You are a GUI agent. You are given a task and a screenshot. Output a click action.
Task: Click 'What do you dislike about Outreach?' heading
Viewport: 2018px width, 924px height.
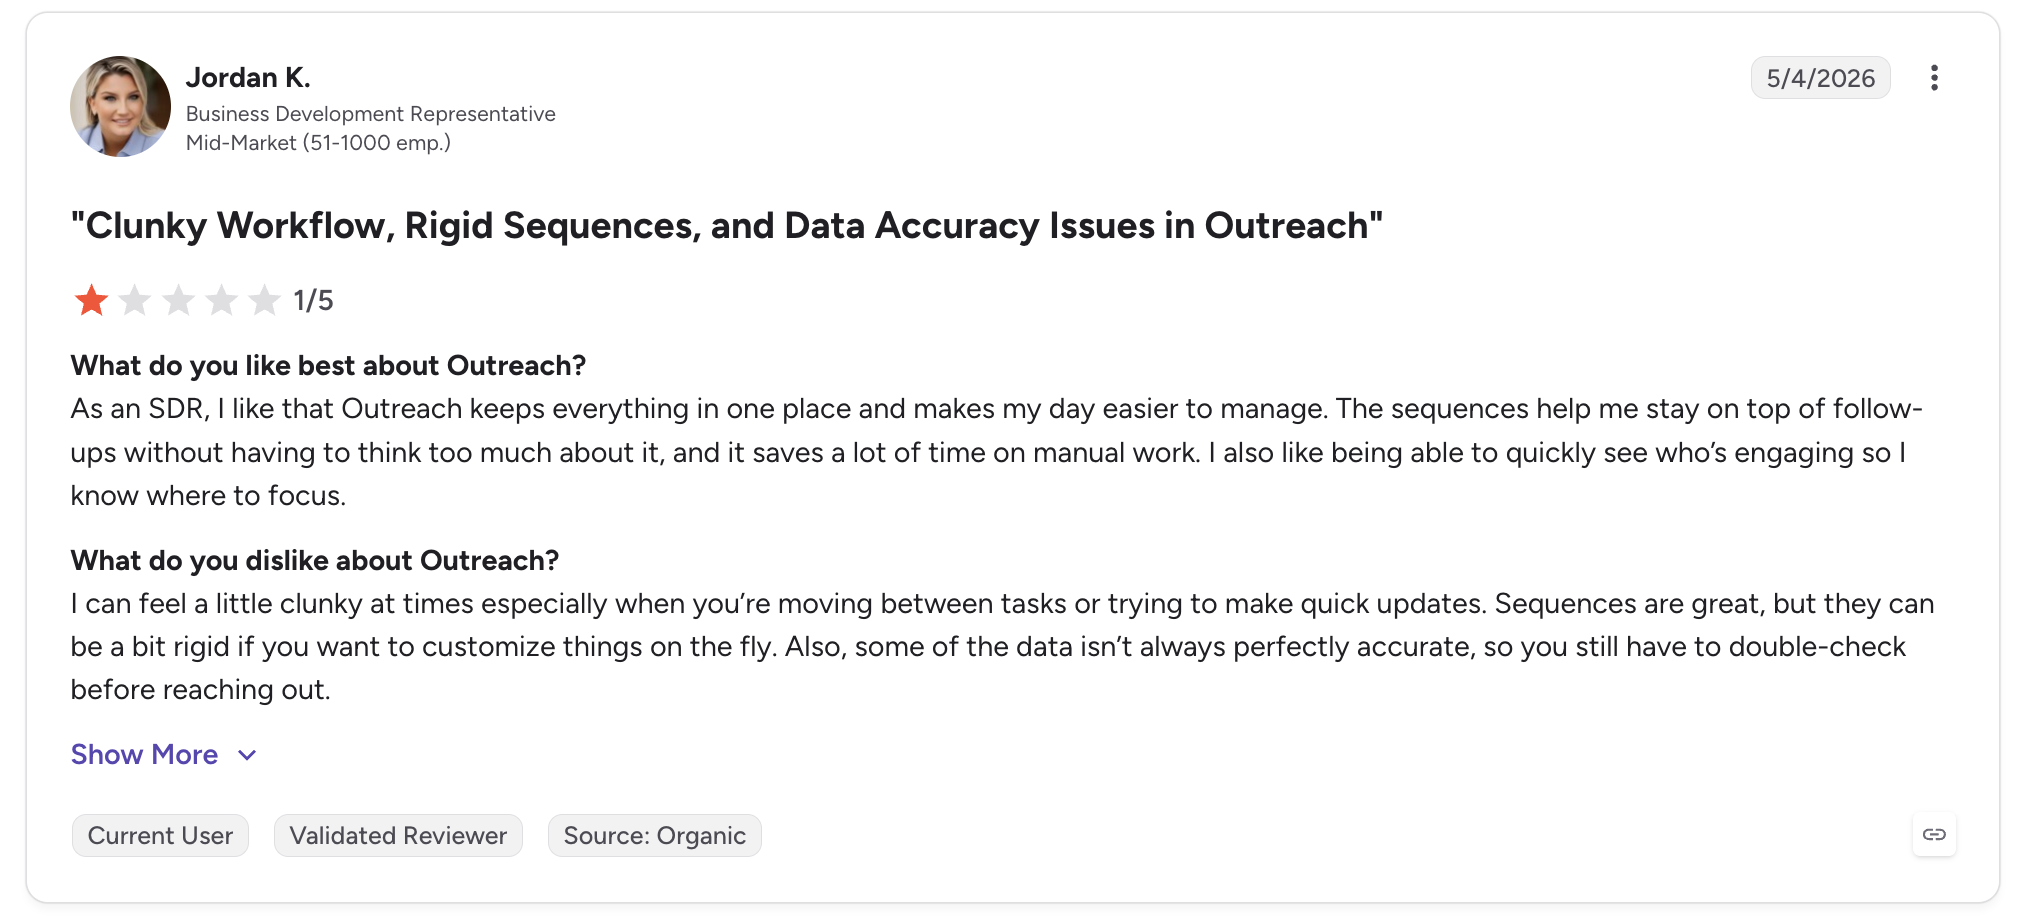point(314,560)
